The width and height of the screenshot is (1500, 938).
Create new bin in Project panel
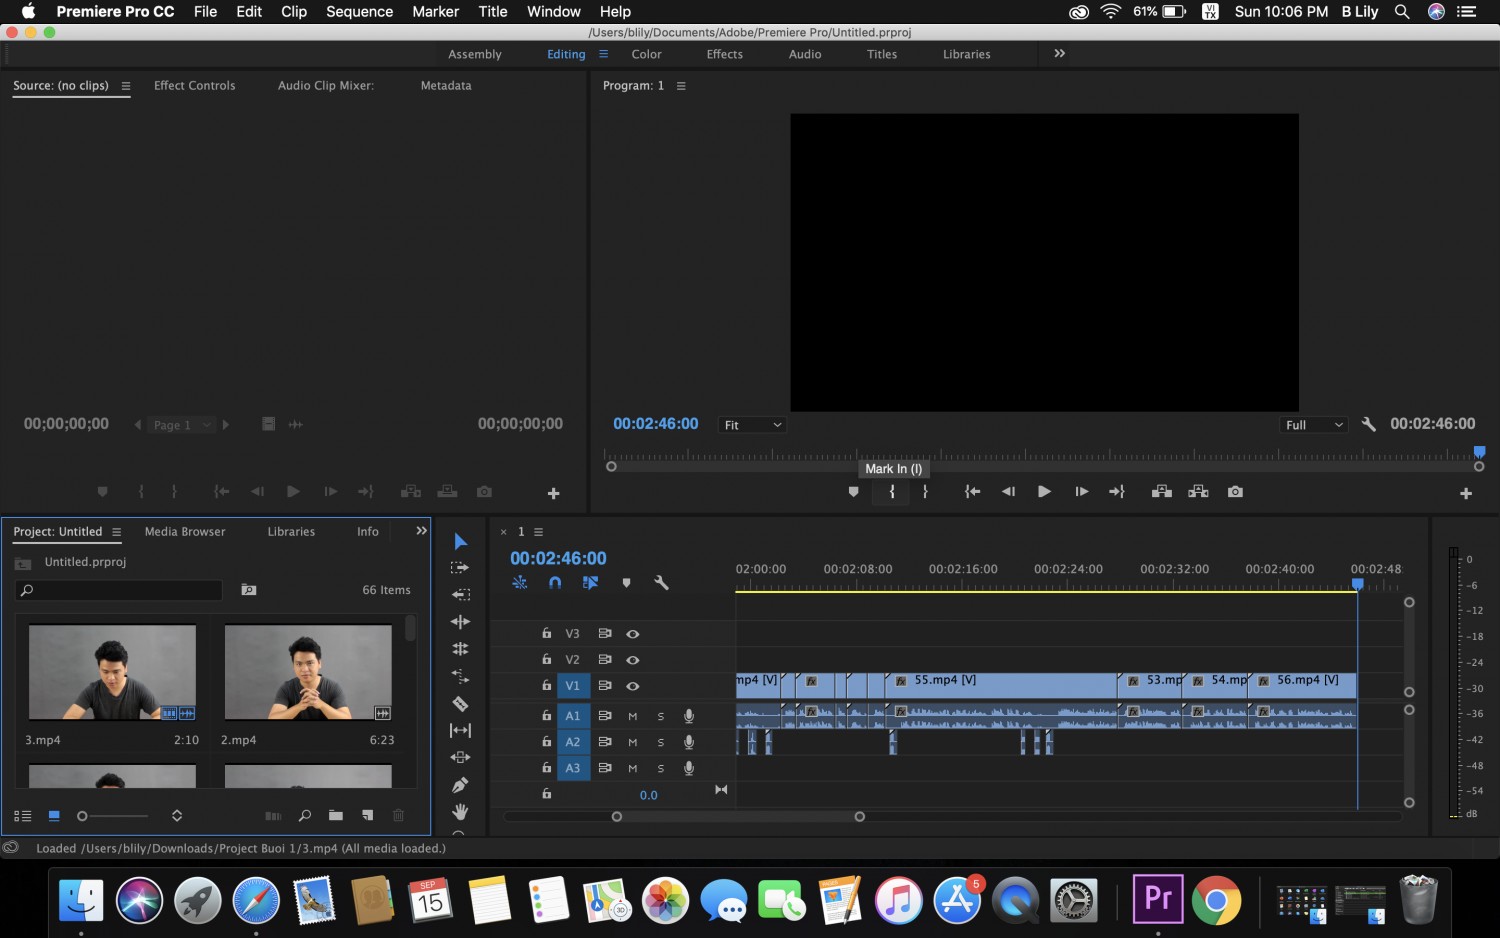tap(336, 816)
